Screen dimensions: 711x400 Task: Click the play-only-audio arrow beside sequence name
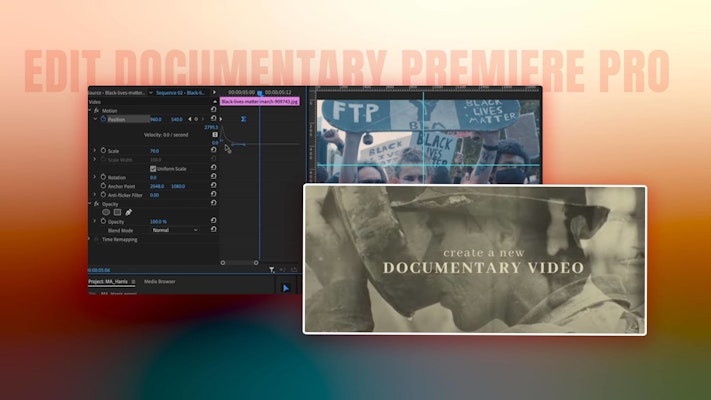pos(214,93)
